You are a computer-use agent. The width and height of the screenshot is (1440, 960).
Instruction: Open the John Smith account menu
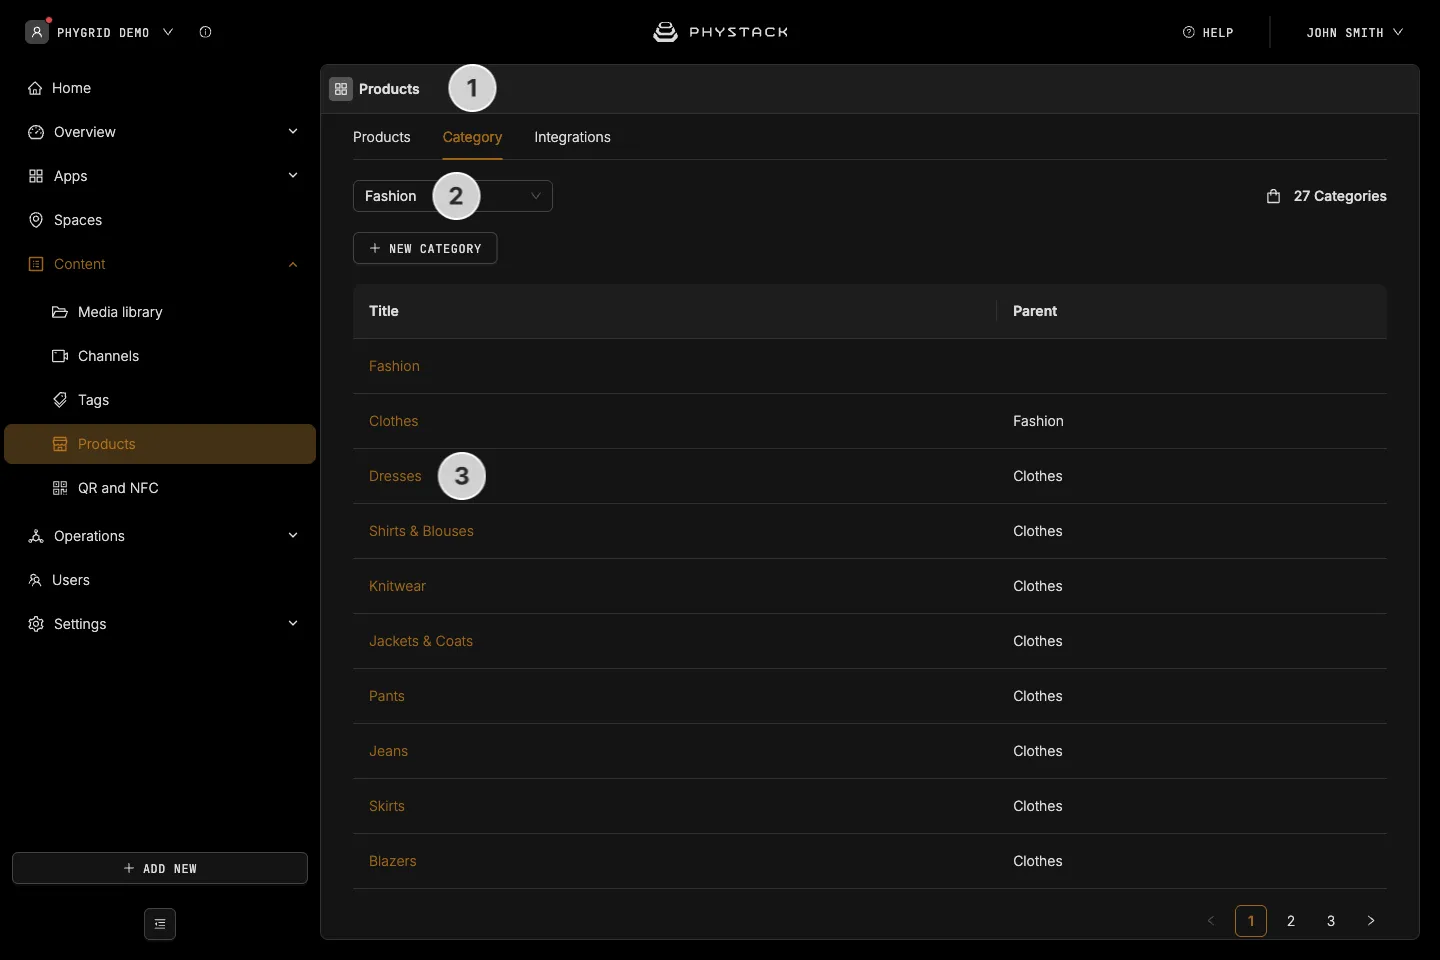[1354, 32]
